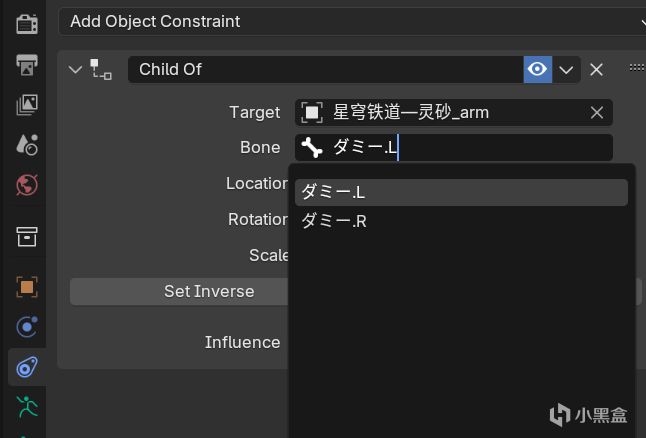646x438 pixels.
Task: Open the Physics properties tab
Action: tap(26, 327)
